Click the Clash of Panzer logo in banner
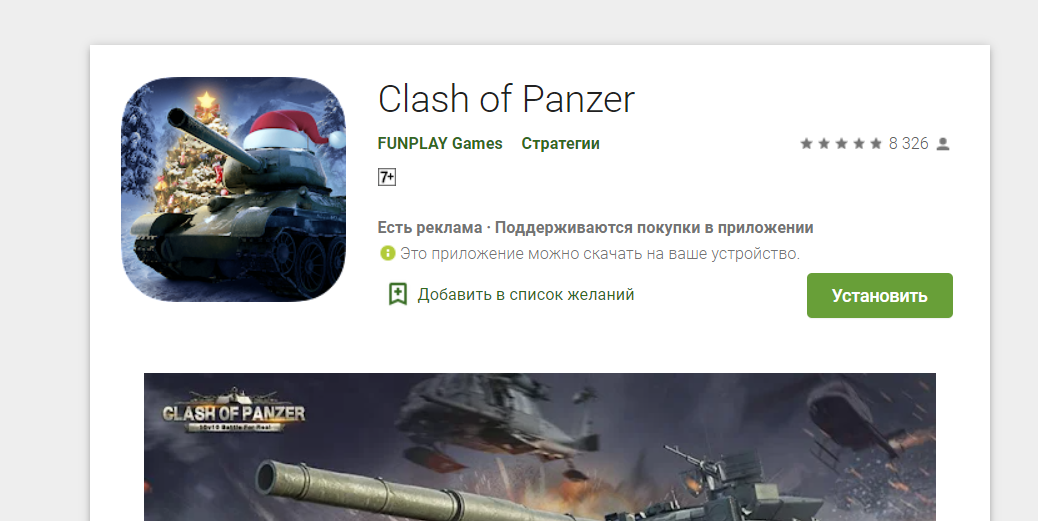Image resolution: width=1038 pixels, height=521 pixels. click(234, 411)
